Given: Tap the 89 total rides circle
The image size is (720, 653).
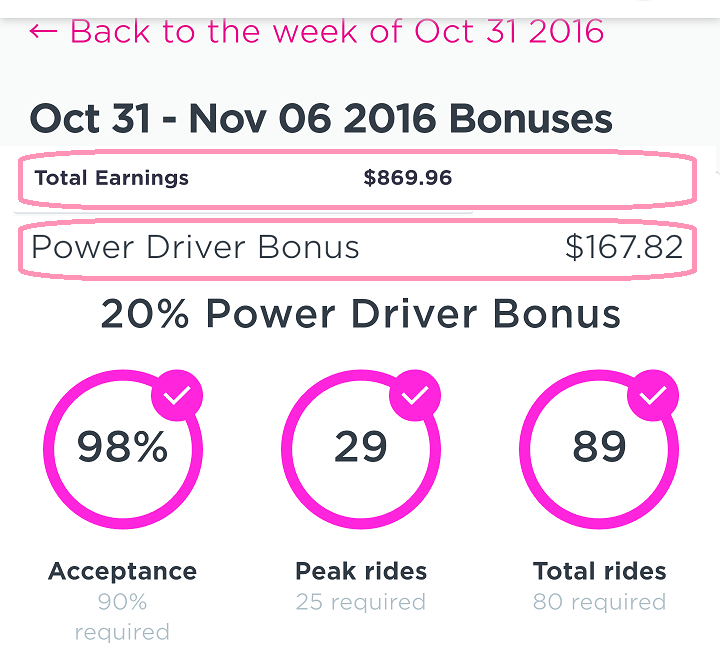Looking at the screenshot, I should pyautogui.click(x=599, y=448).
